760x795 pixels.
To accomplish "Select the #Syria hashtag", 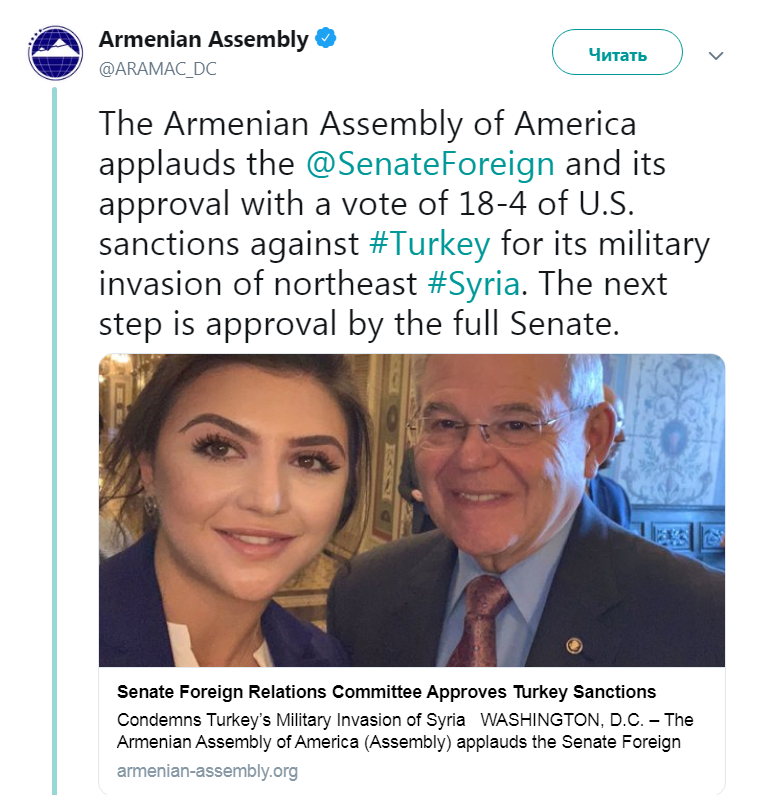I will (473, 283).
